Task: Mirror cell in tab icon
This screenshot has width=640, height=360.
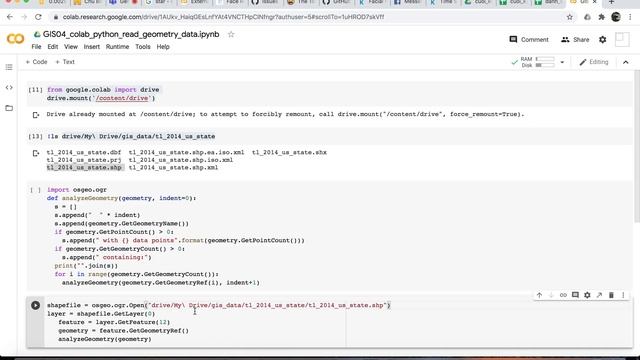Action: [x=599, y=295]
